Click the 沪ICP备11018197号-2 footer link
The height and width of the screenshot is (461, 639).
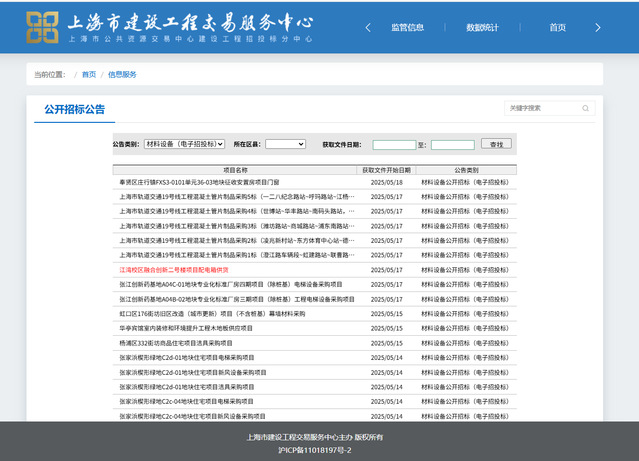click(x=315, y=450)
